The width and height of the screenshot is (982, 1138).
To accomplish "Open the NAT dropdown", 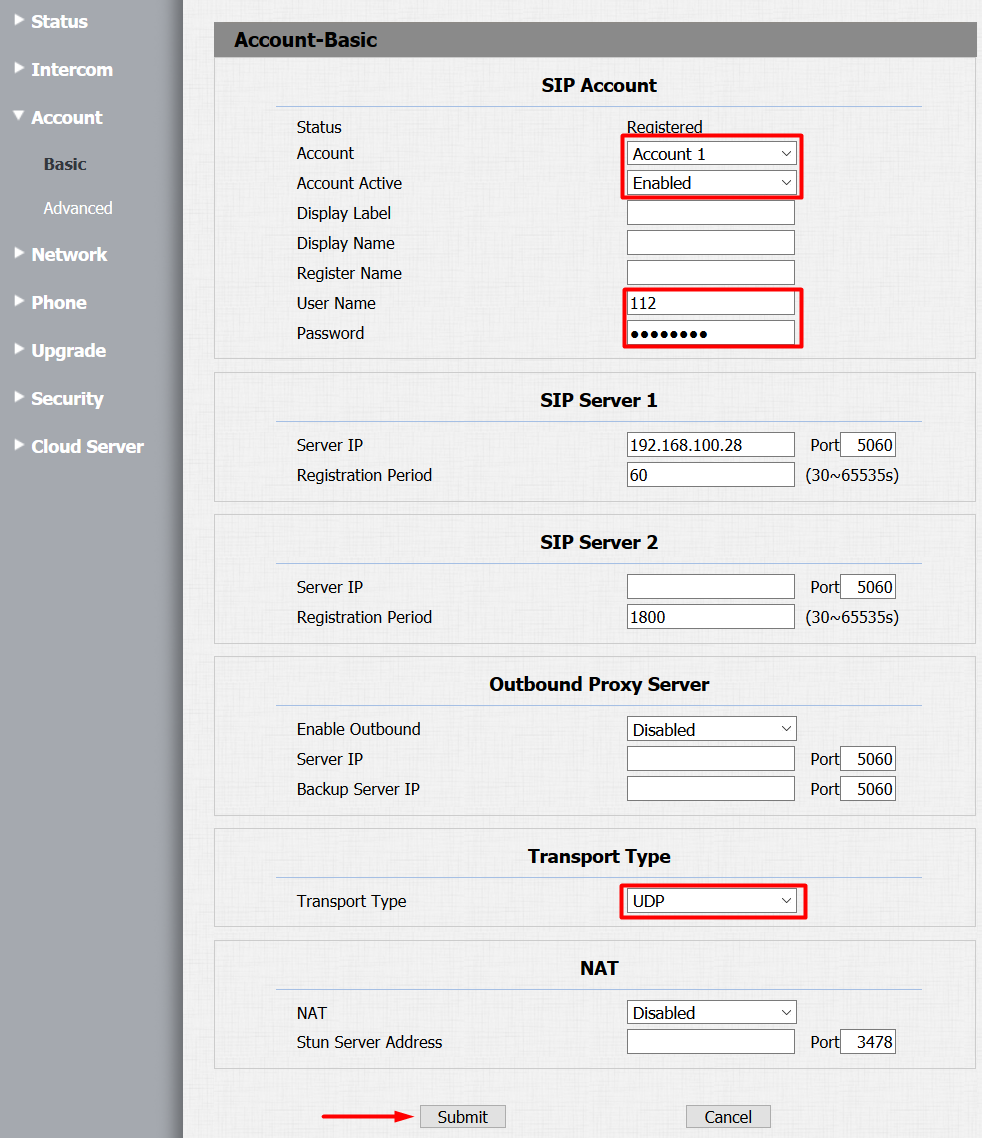I will [710, 1011].
